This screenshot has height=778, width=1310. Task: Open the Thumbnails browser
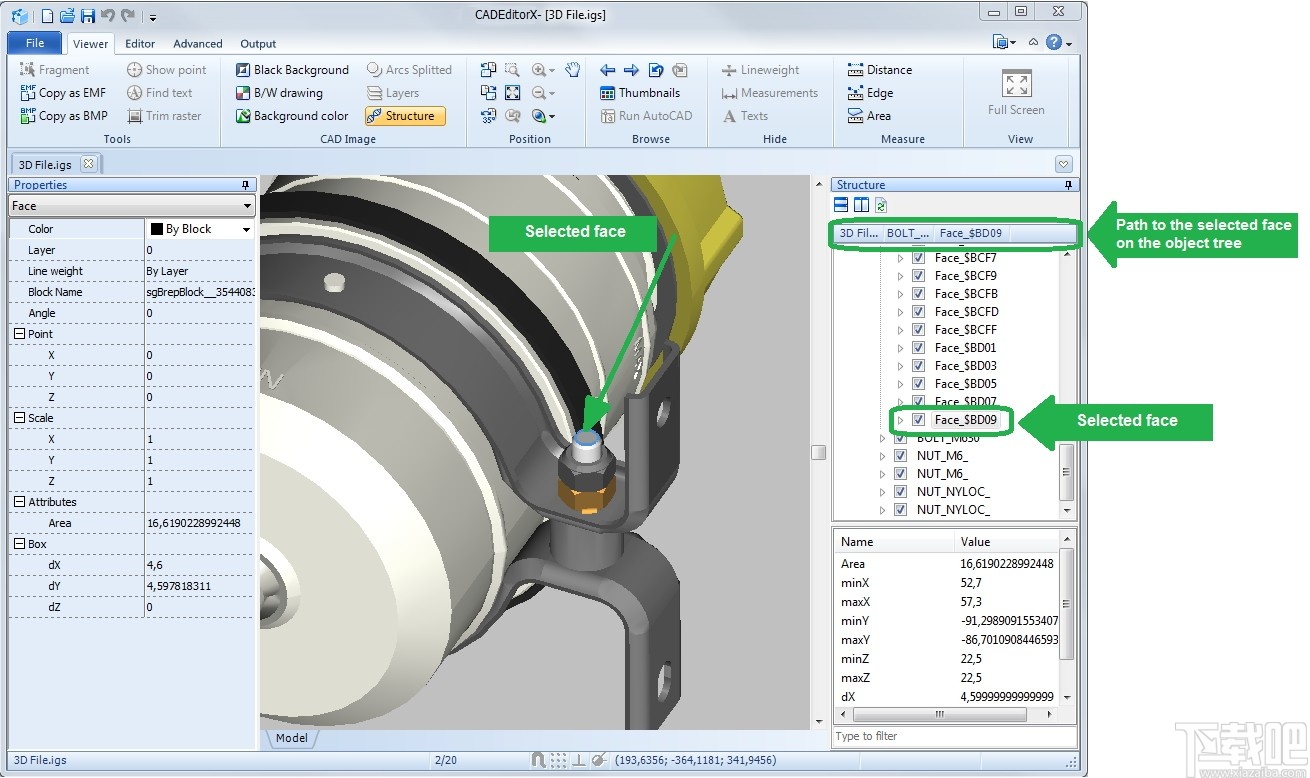coord(639,93)
